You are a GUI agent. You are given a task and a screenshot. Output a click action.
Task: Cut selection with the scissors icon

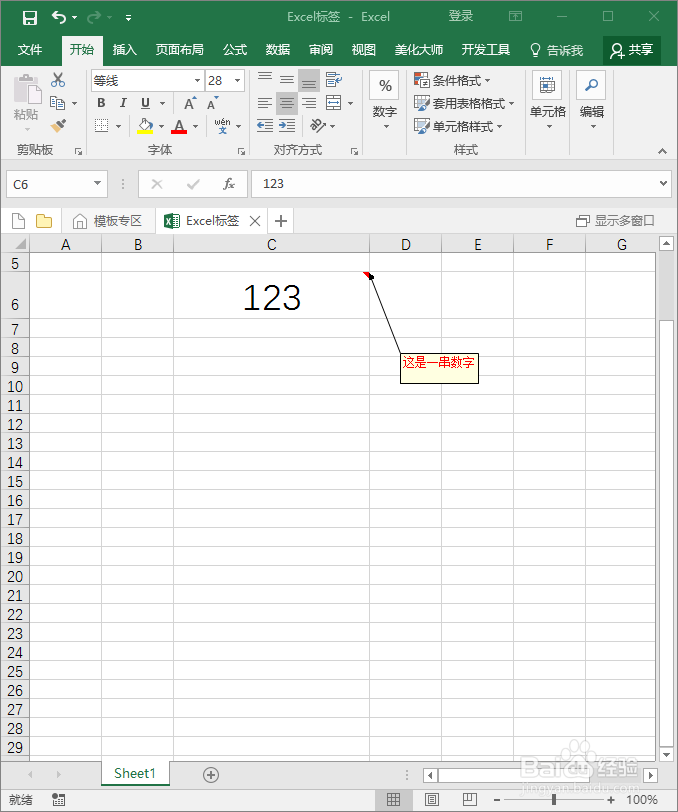click(x=58, y=80)
